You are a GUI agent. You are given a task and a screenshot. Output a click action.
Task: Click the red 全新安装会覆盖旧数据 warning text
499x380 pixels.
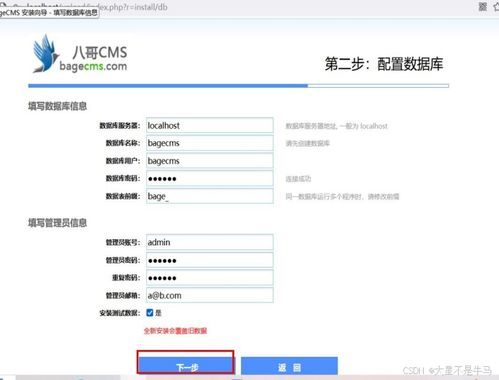pos(175,331)
